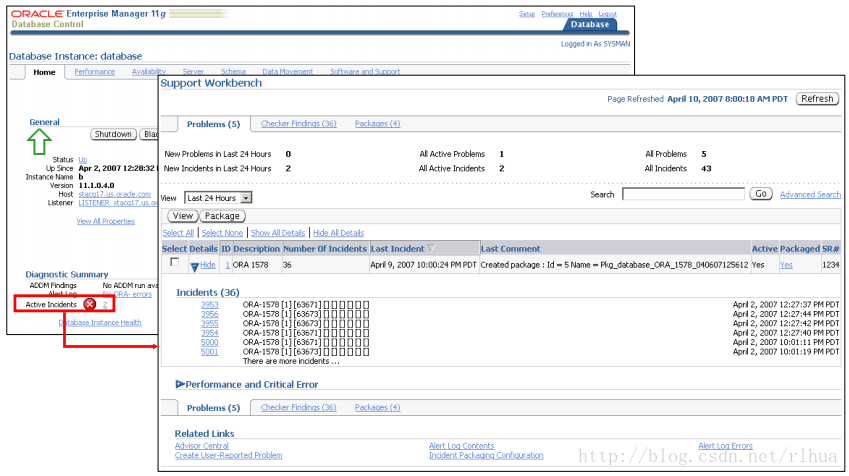Open incident 5000 link
This screenshot has height=476, width=849.
point(210,342)
